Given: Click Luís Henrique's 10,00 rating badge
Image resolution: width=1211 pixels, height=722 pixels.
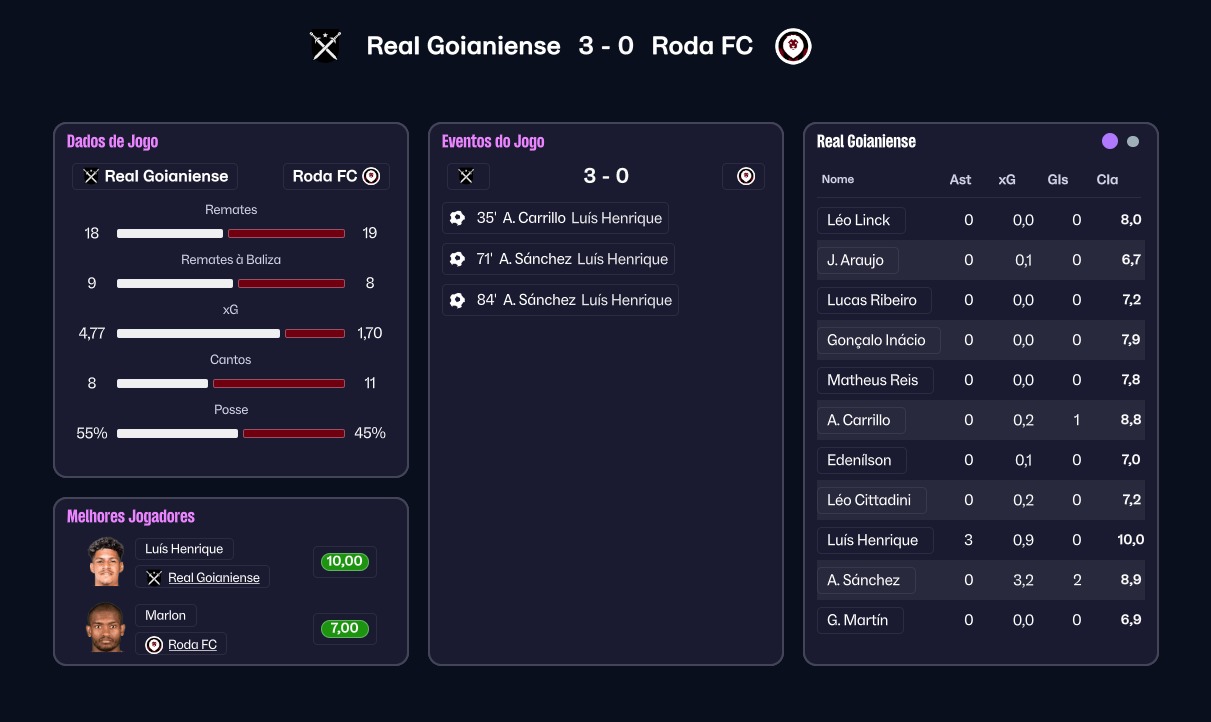Looking at the screenshot, I should coord(344,562).
